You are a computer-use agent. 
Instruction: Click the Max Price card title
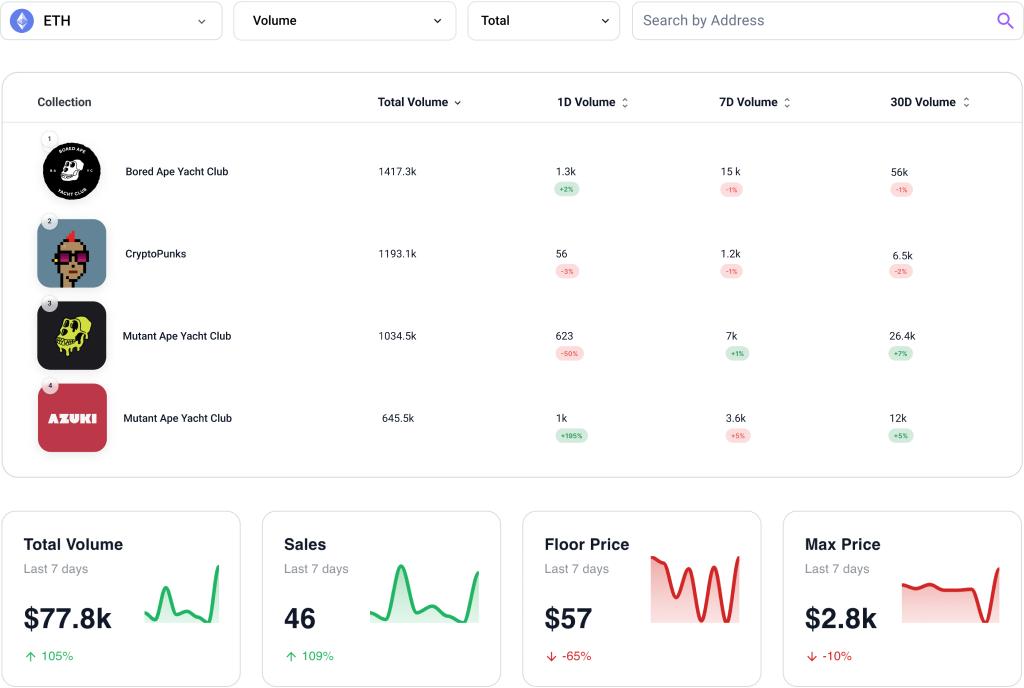point(842,544)
